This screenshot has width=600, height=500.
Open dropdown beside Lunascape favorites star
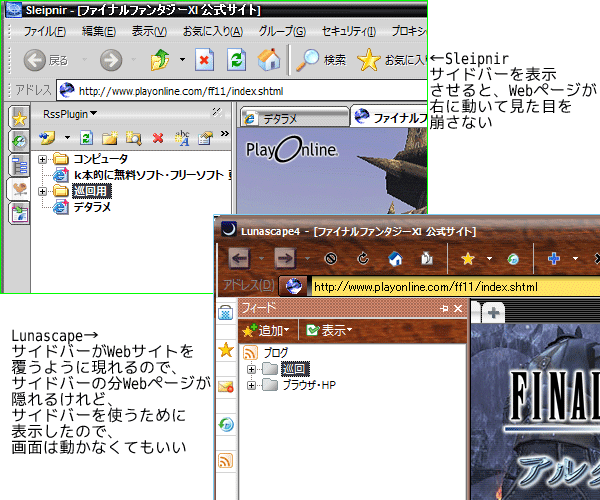pyautogui.click(x=489, y=259)
